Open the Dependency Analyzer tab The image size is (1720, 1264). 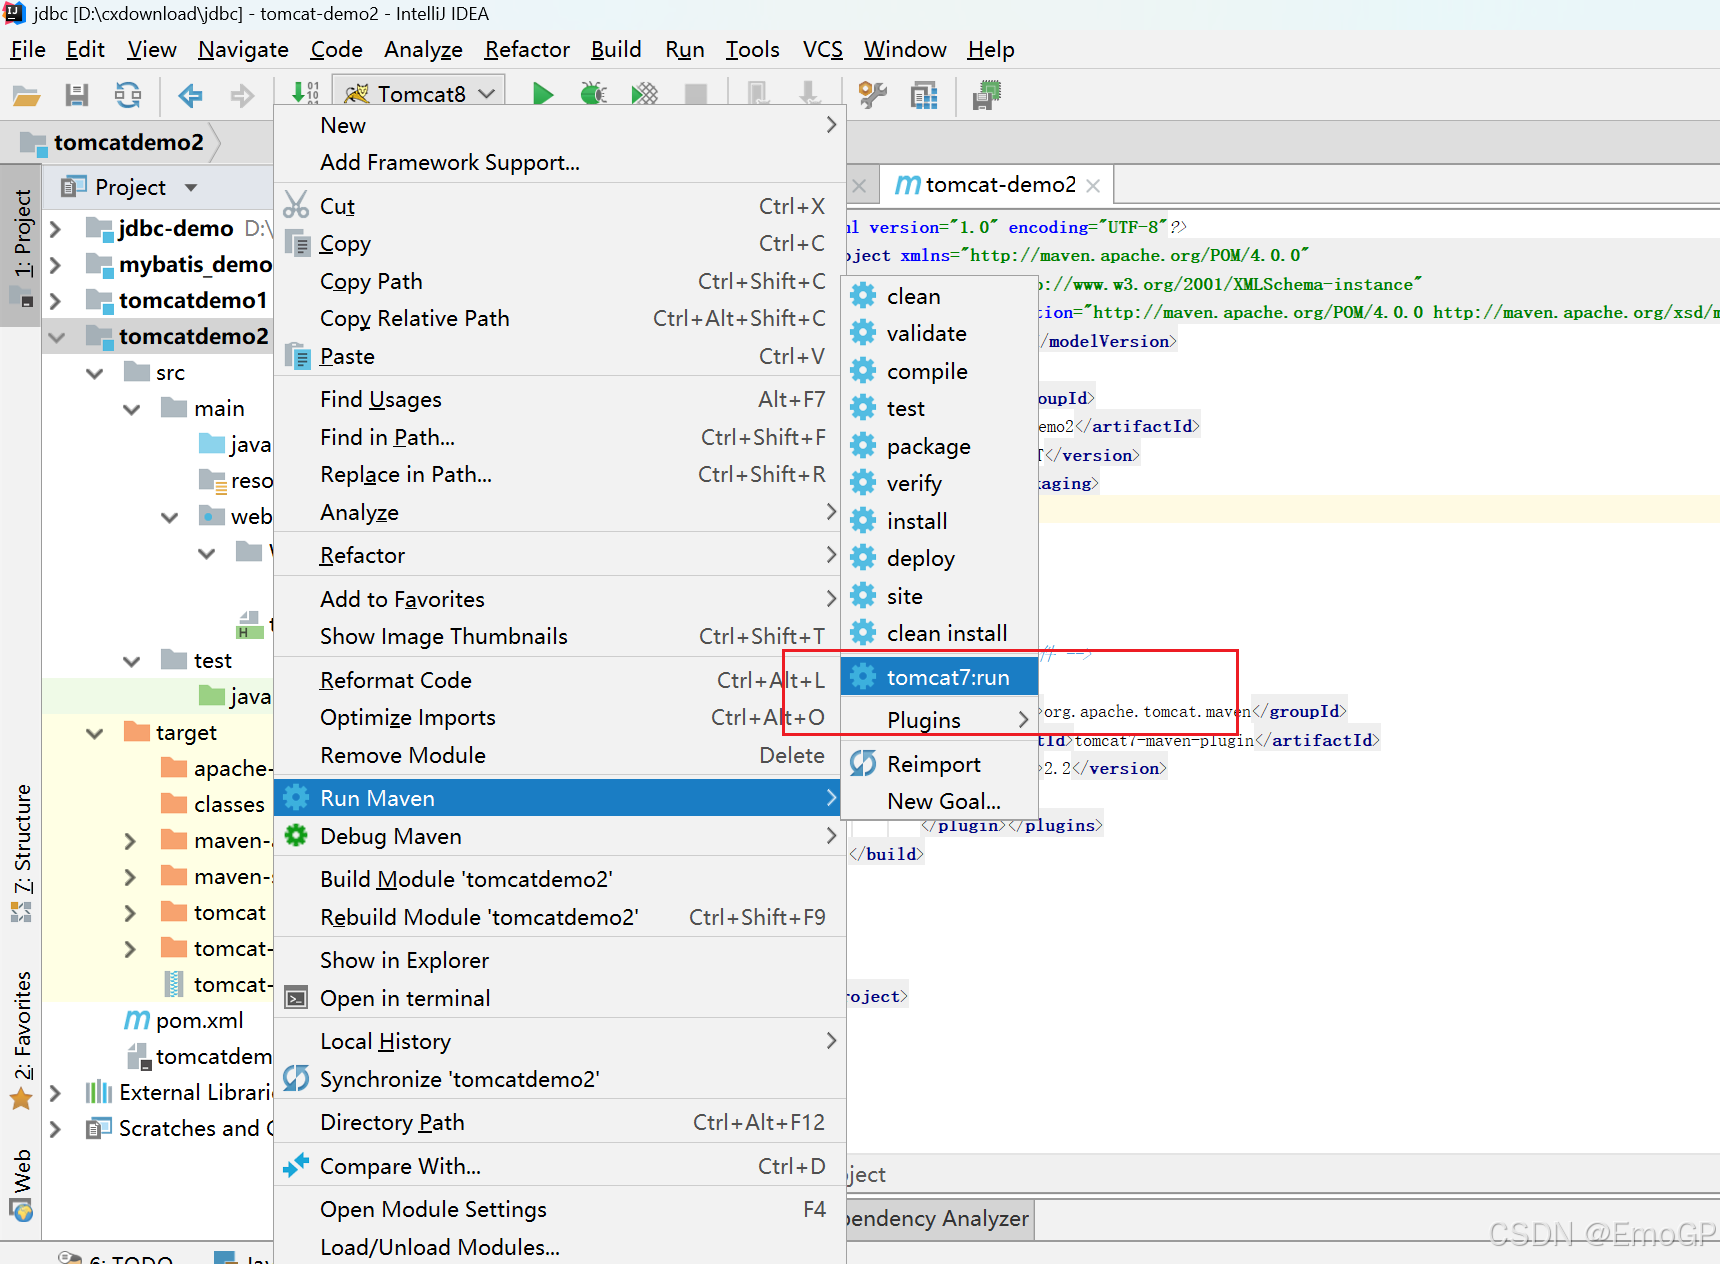[940, 1218]
